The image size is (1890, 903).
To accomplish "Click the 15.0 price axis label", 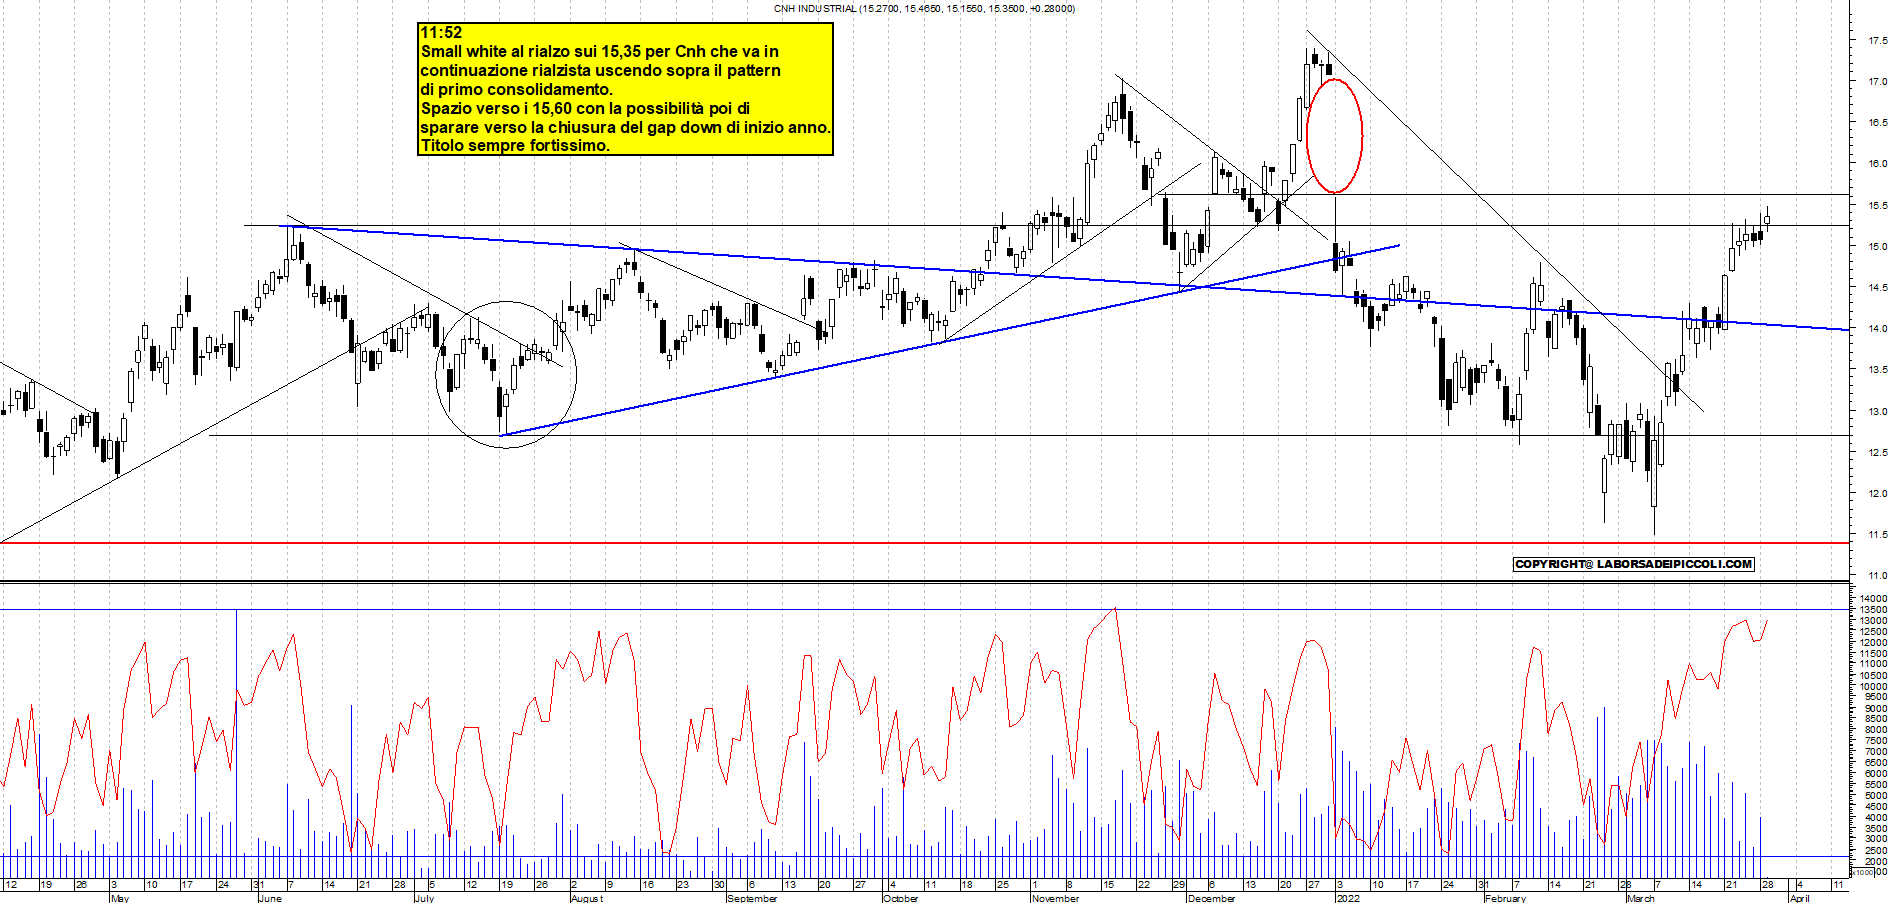I will (x=1877, y=247).
